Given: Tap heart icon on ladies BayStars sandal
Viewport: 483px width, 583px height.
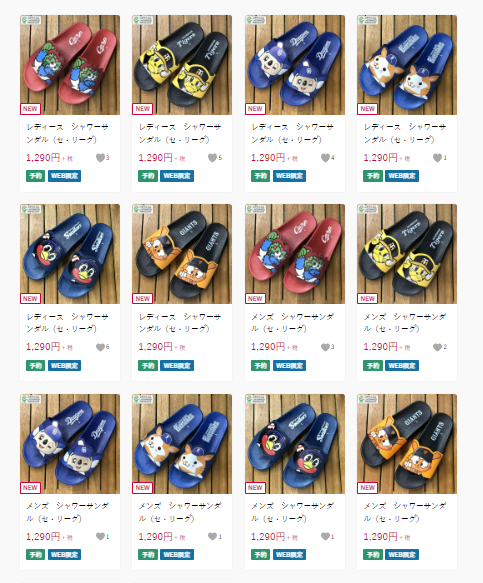Looking at the screenshot, I should point(438,158).
